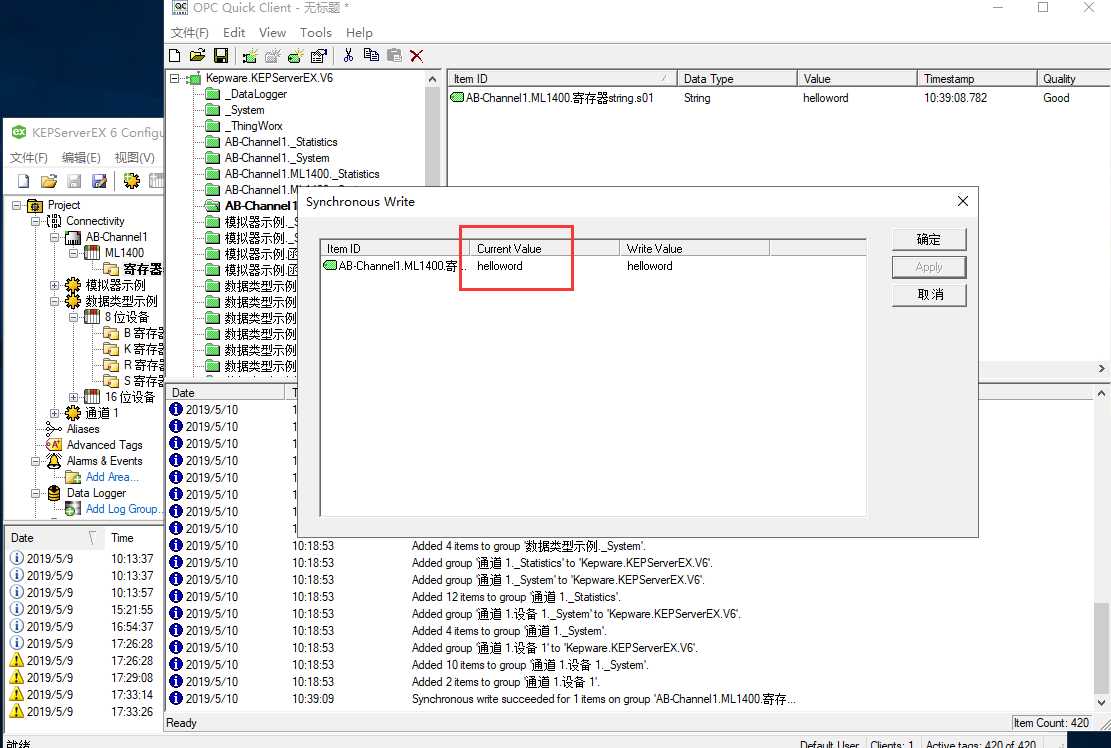
Task: Collapse the Connectivity tree node
Action: 35,221
